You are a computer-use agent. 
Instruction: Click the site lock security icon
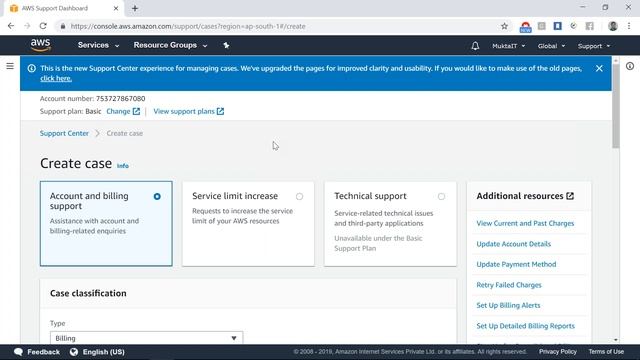pos(63,26)
